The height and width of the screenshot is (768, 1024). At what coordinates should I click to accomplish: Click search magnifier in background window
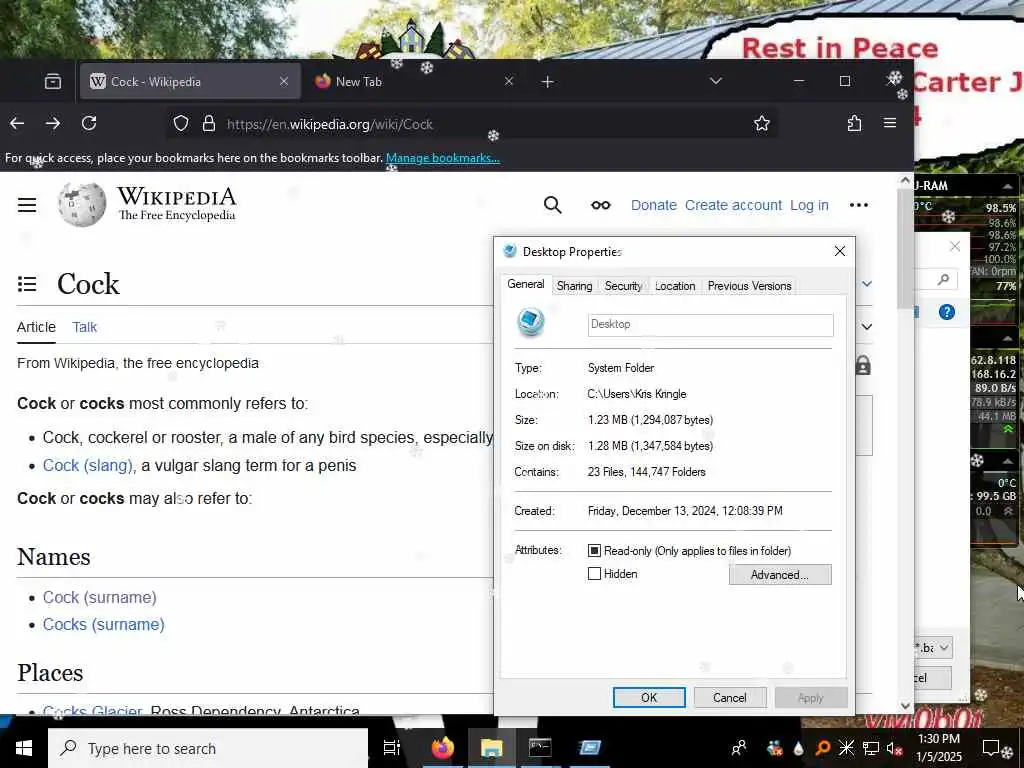coord(943,280)
